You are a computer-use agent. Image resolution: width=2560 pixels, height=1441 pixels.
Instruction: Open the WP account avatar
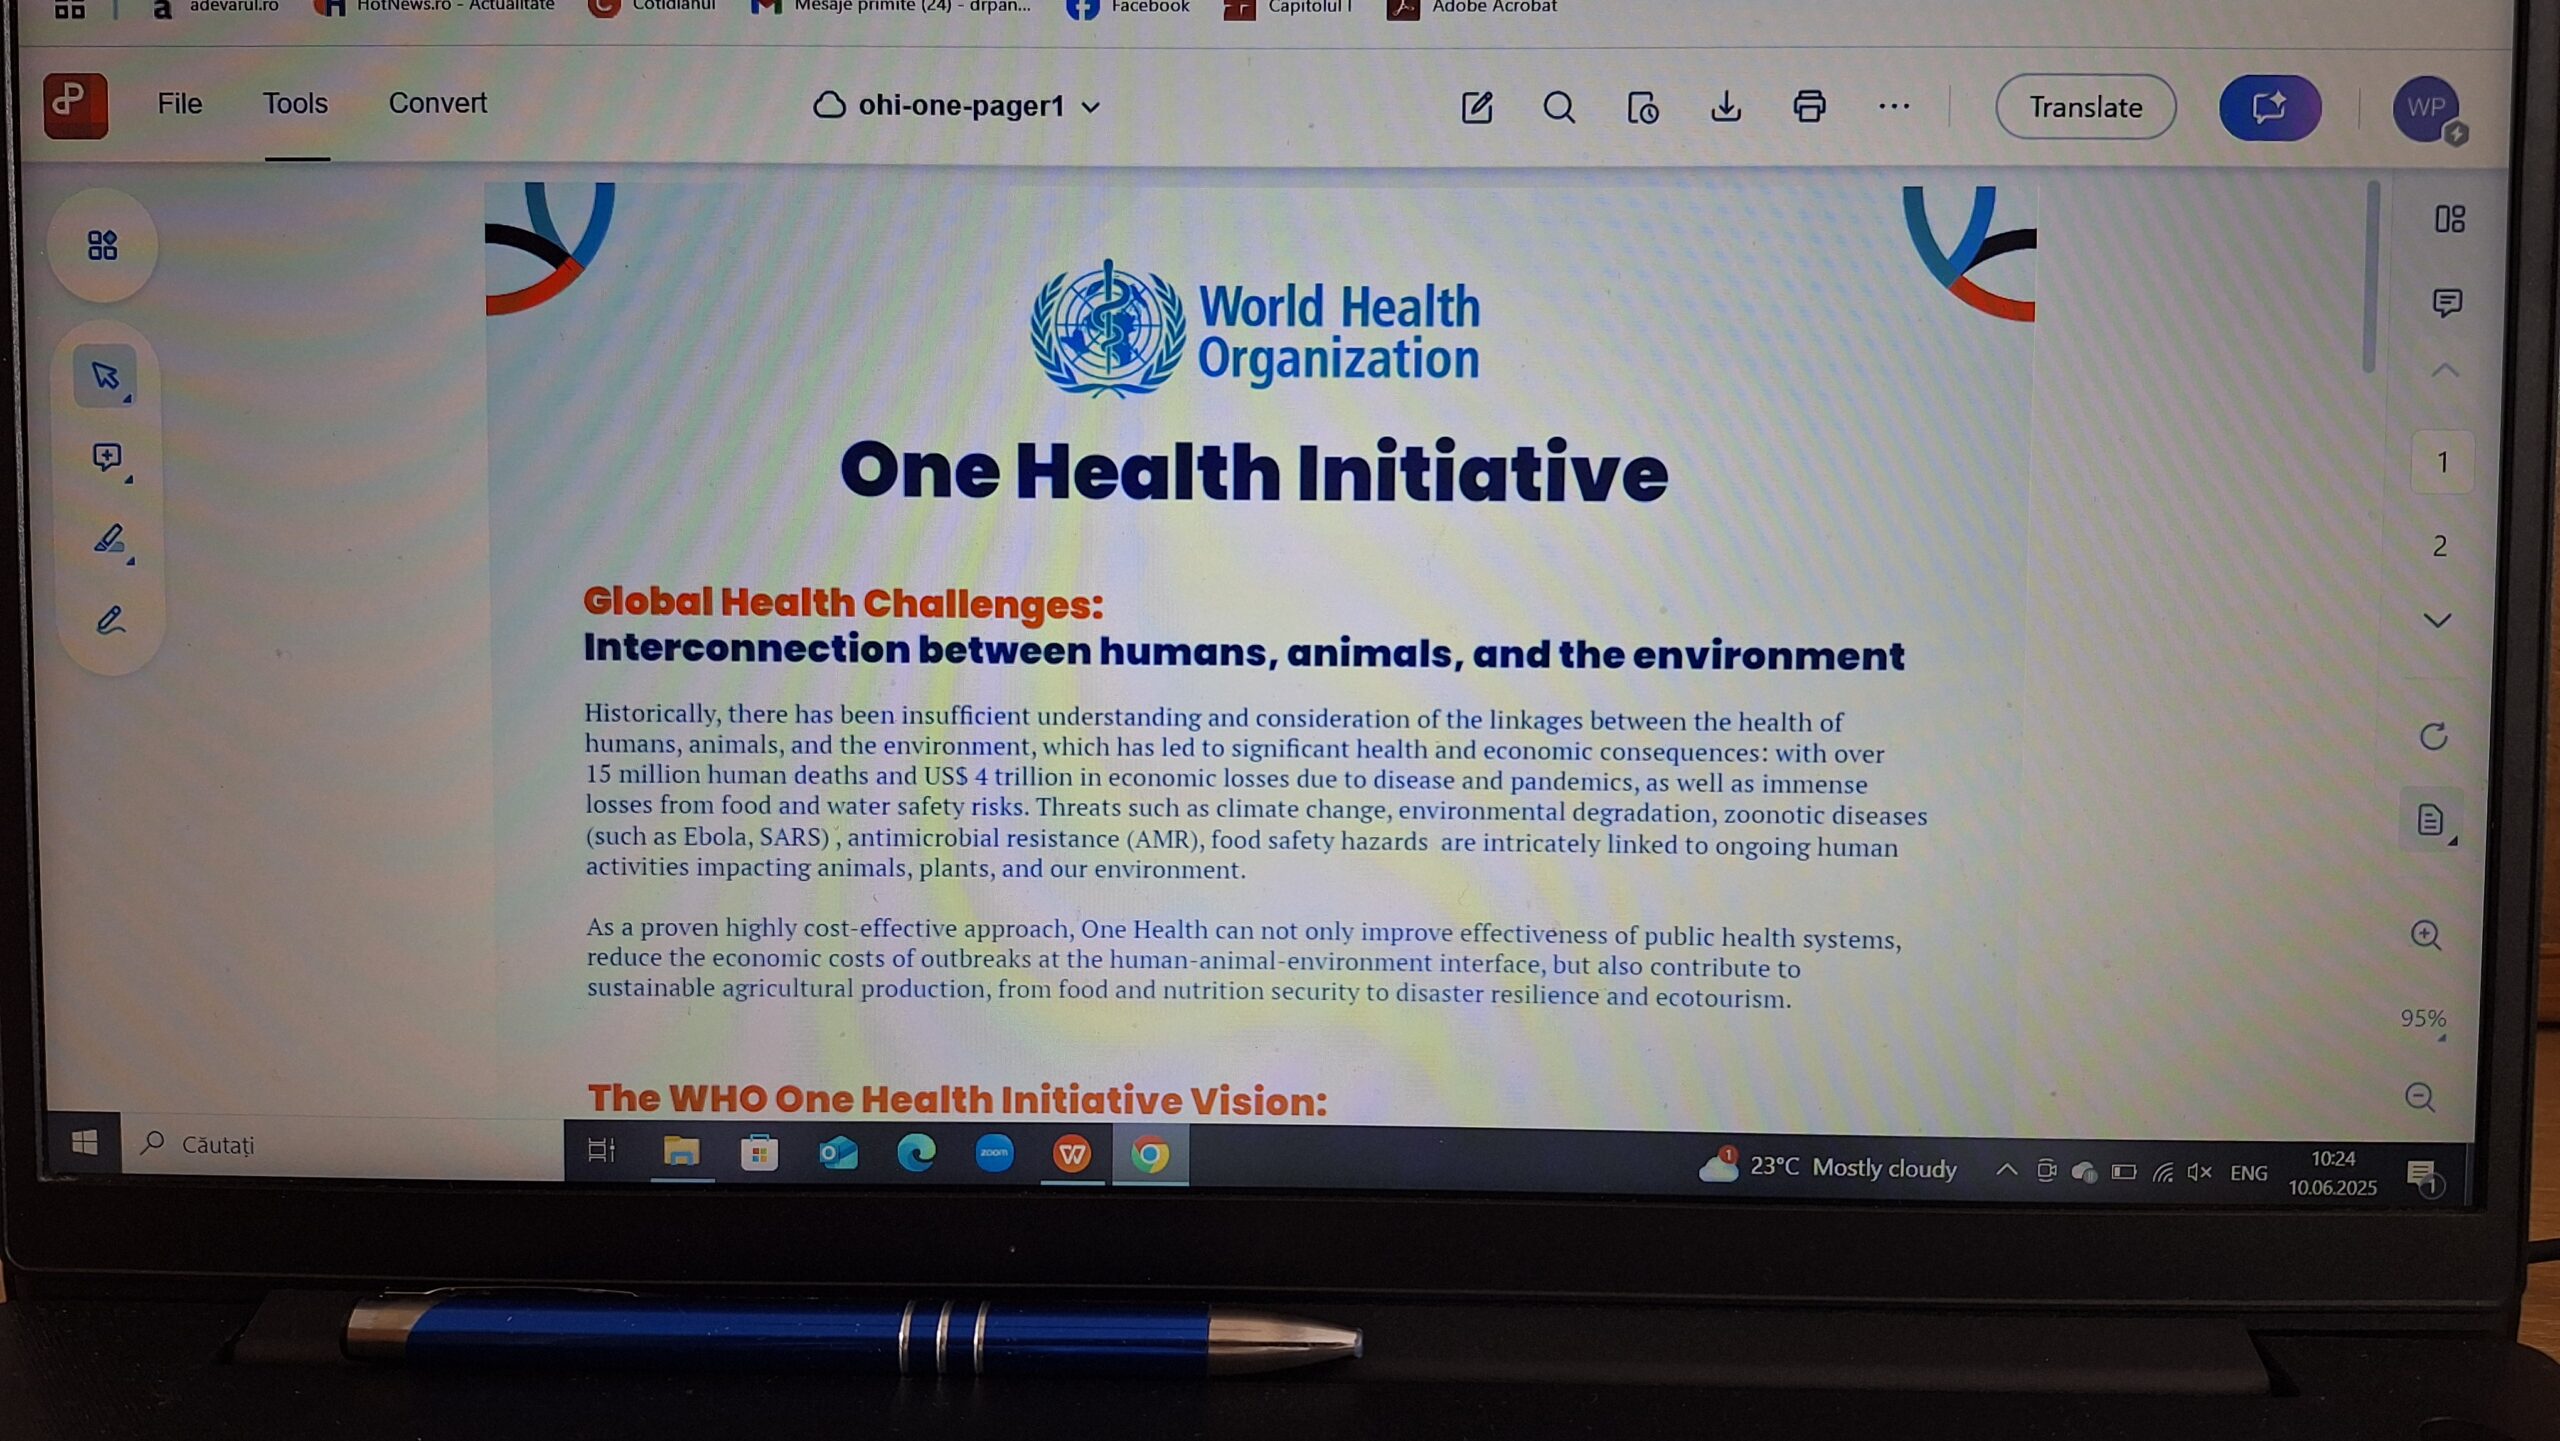(x=2427, y=108)
